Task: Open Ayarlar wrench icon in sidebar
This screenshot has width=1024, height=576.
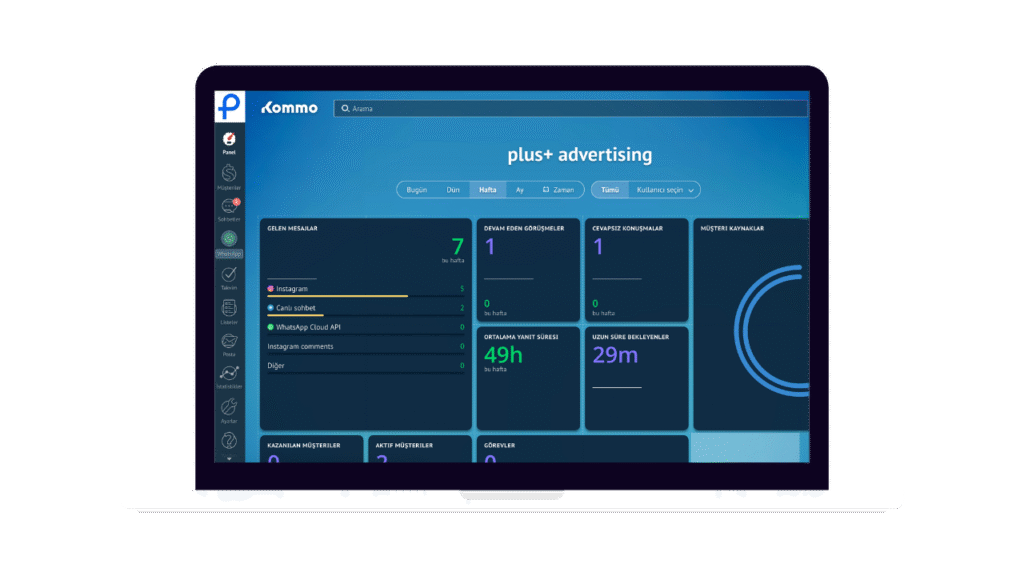Action: [x=229, y=407]
